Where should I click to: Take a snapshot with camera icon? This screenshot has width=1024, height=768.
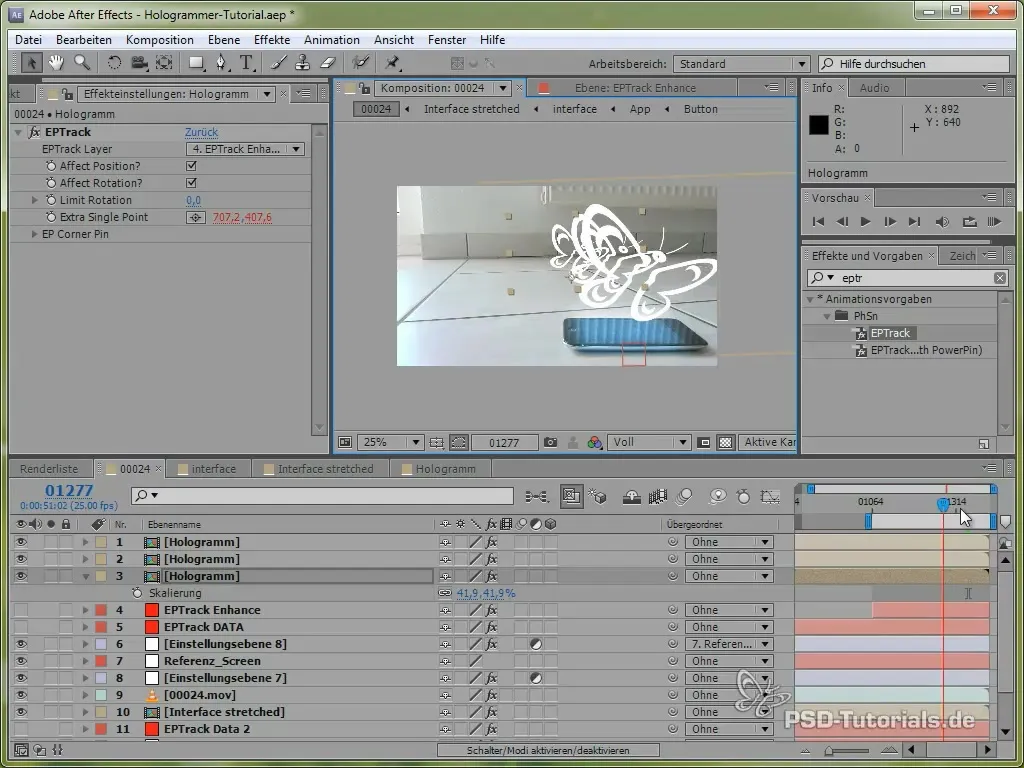tap(551, 443)
